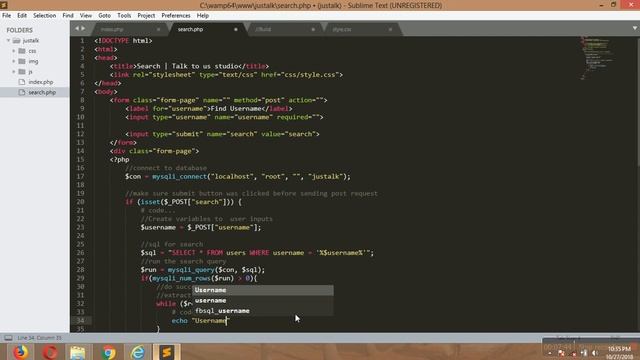Image resolution: width=640 pixels, height=360 pixels.
Task: Click the unsaved dot on search.php tab
Action: click(x=236, y=29)
